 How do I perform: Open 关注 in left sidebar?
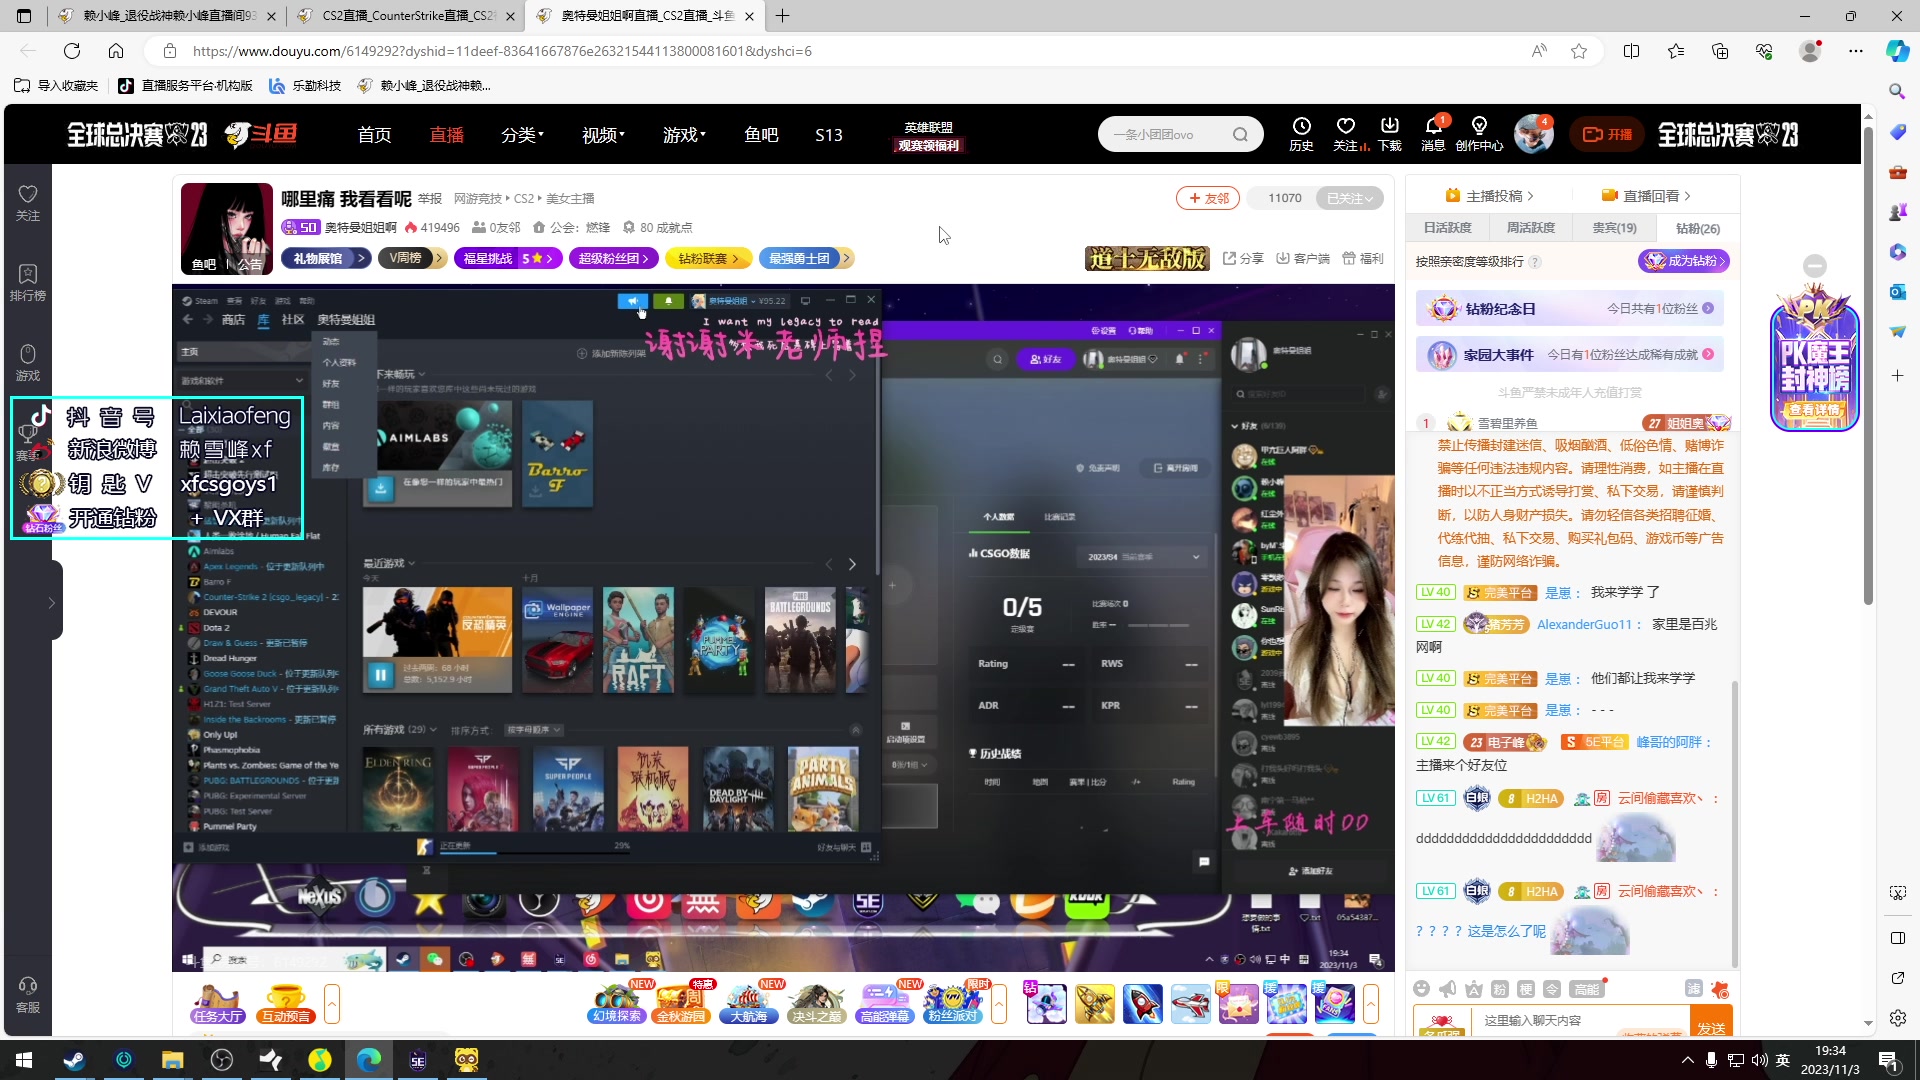click(28, 203)
